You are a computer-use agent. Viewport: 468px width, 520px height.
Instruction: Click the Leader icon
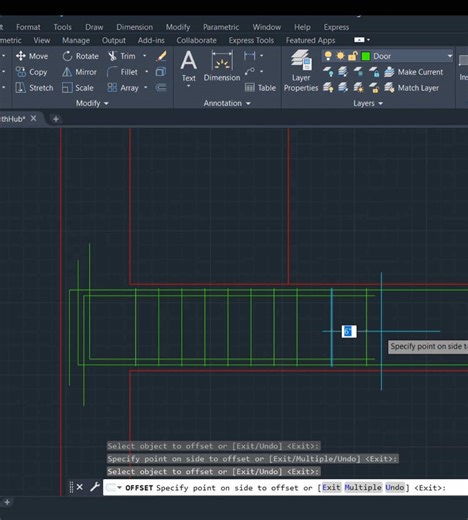coord(250,71)
